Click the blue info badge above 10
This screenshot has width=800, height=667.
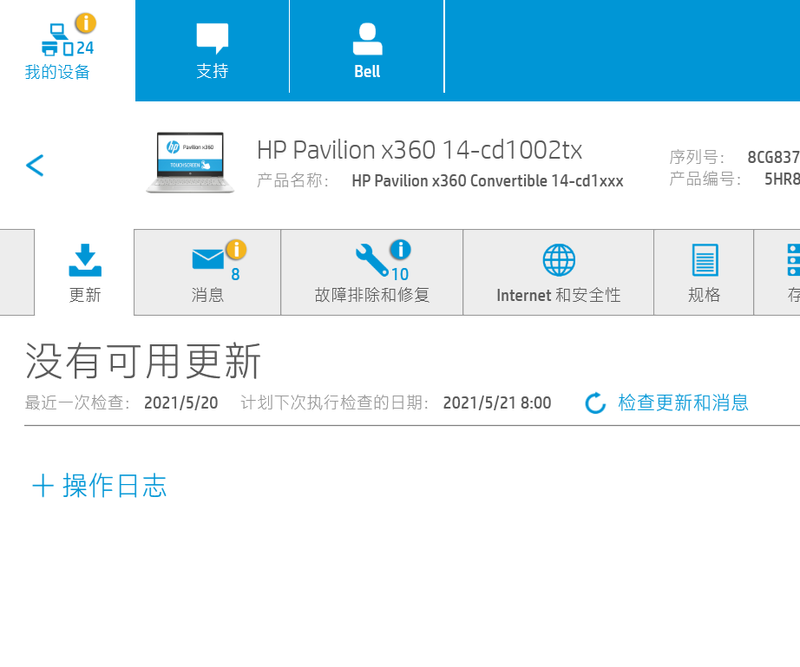point(400,250)
